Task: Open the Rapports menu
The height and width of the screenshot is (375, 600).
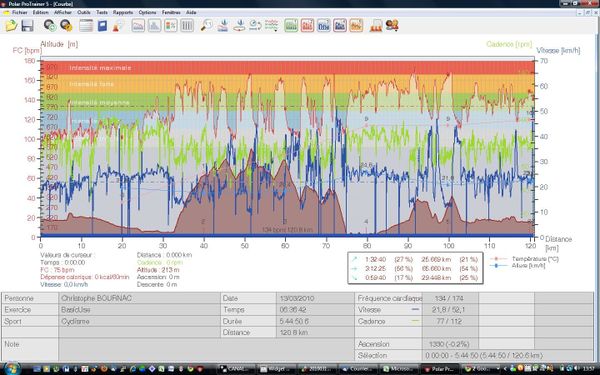Action: (x=123, y=12)
